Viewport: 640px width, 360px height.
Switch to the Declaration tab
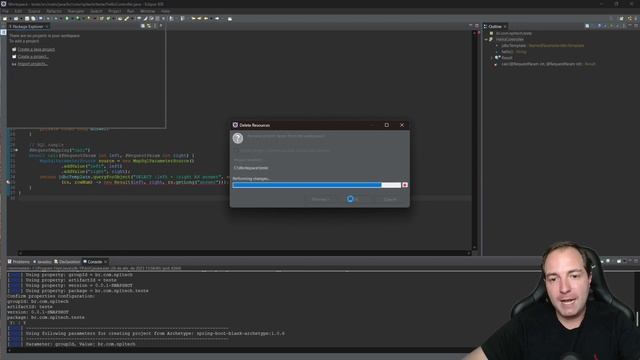tap(67, 262)
